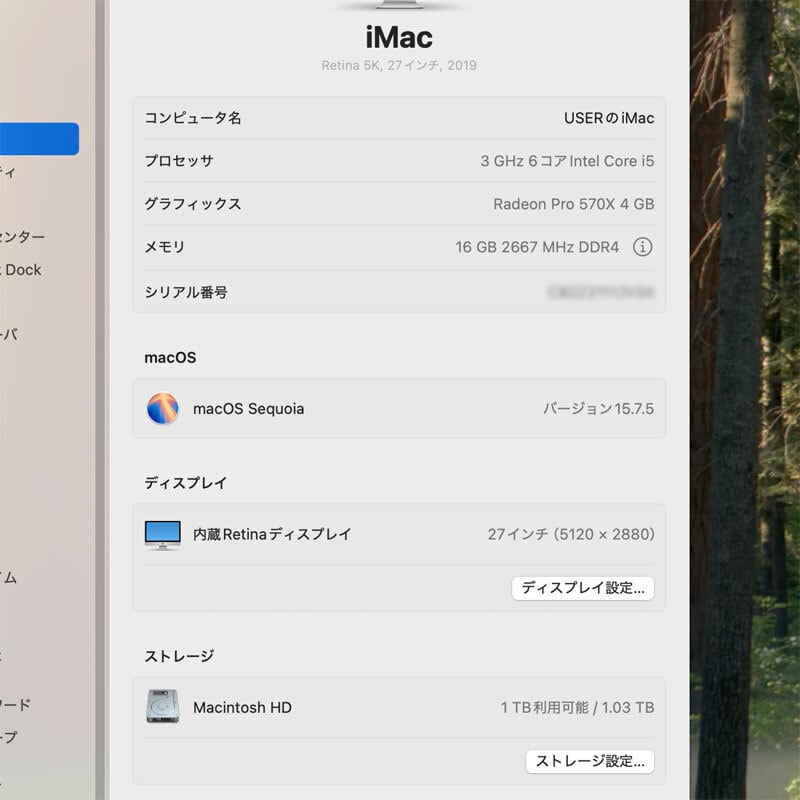800x800 pixels.
Task: Click the Radeon Pro 570X 4 GB text
Action: [x=573, y=204]
